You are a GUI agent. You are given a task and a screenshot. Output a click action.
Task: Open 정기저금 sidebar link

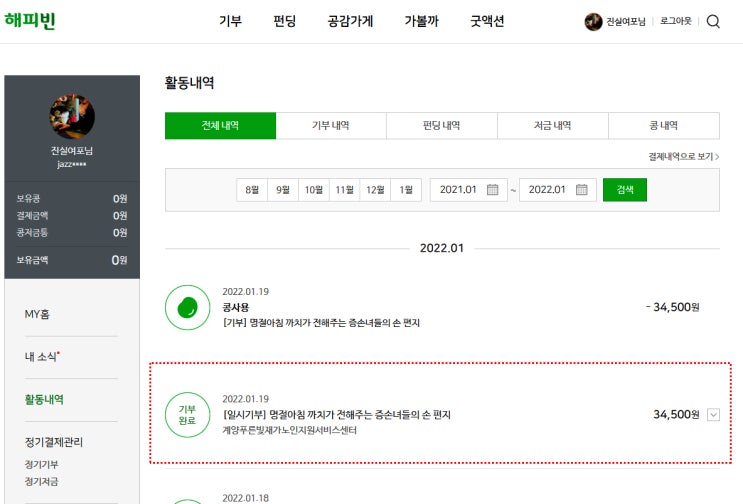(41, 481)
